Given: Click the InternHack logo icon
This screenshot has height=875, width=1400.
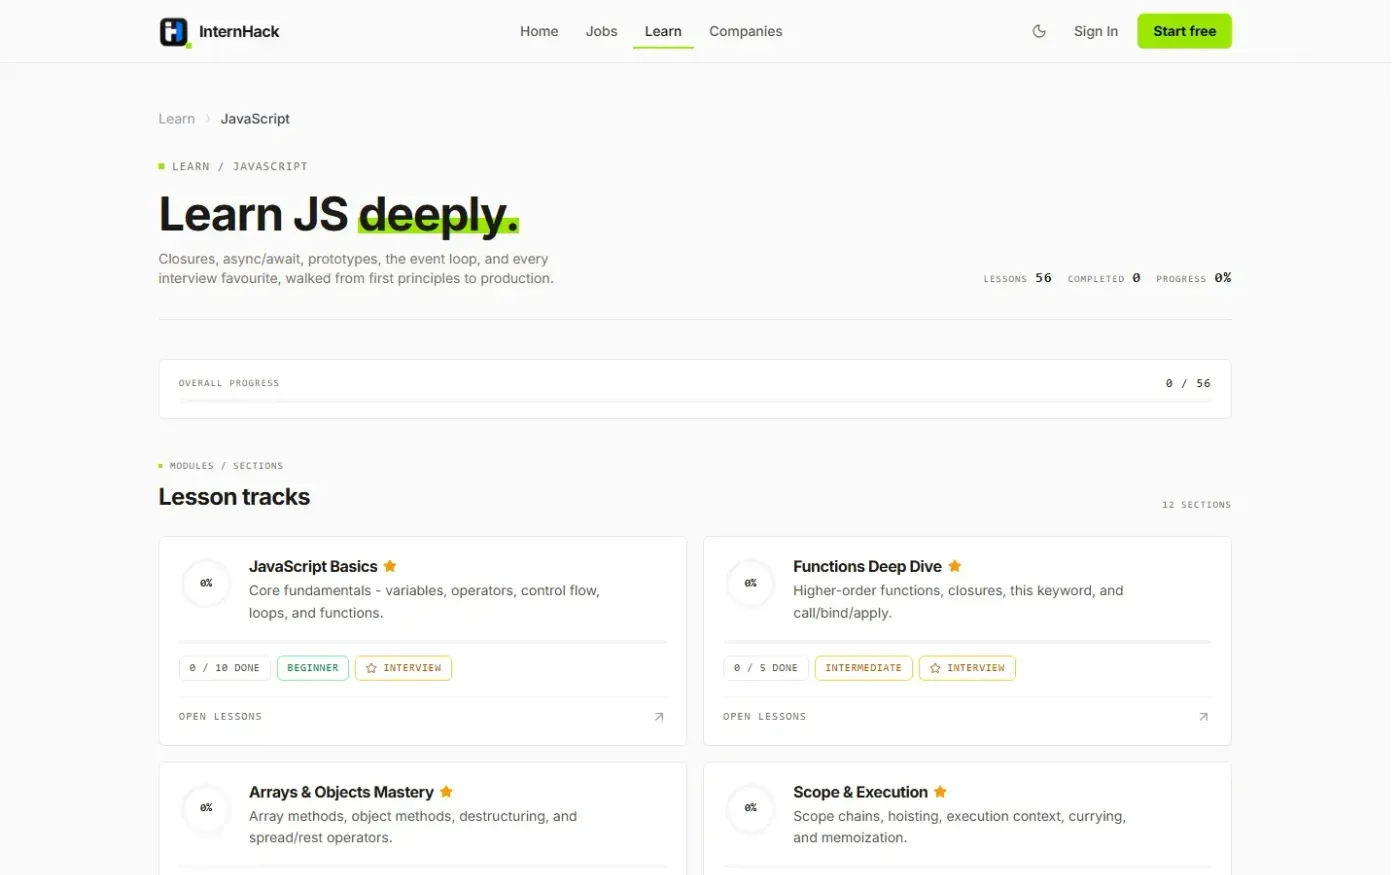Looking at the screenshot, I should [175, 32].
